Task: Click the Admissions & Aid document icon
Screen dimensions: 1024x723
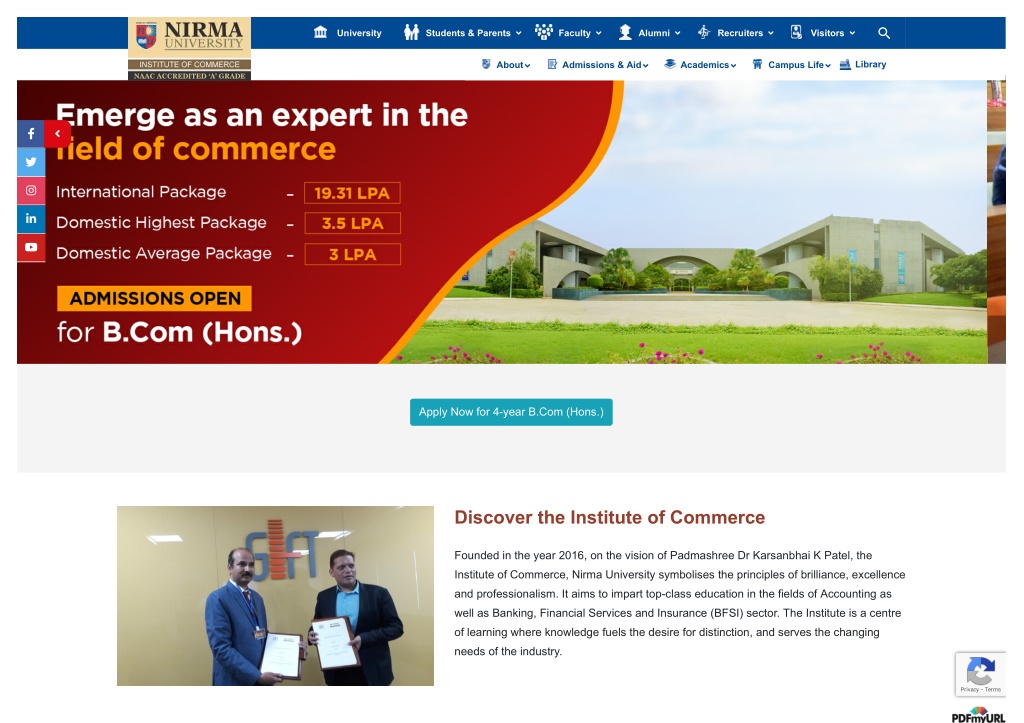Action: click(x=552, y=64)
